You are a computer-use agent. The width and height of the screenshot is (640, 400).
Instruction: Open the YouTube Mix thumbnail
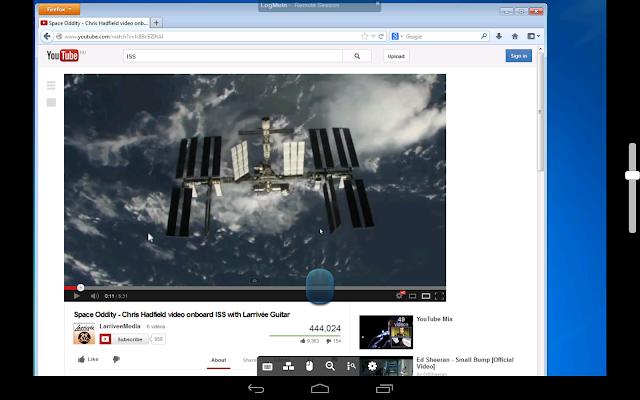(x=386, y=332)
